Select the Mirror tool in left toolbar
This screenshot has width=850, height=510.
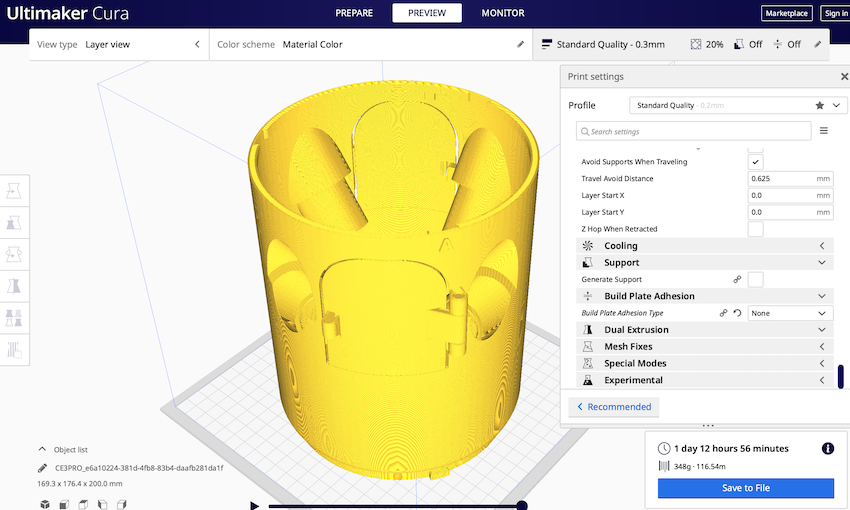tap(14, 286)
